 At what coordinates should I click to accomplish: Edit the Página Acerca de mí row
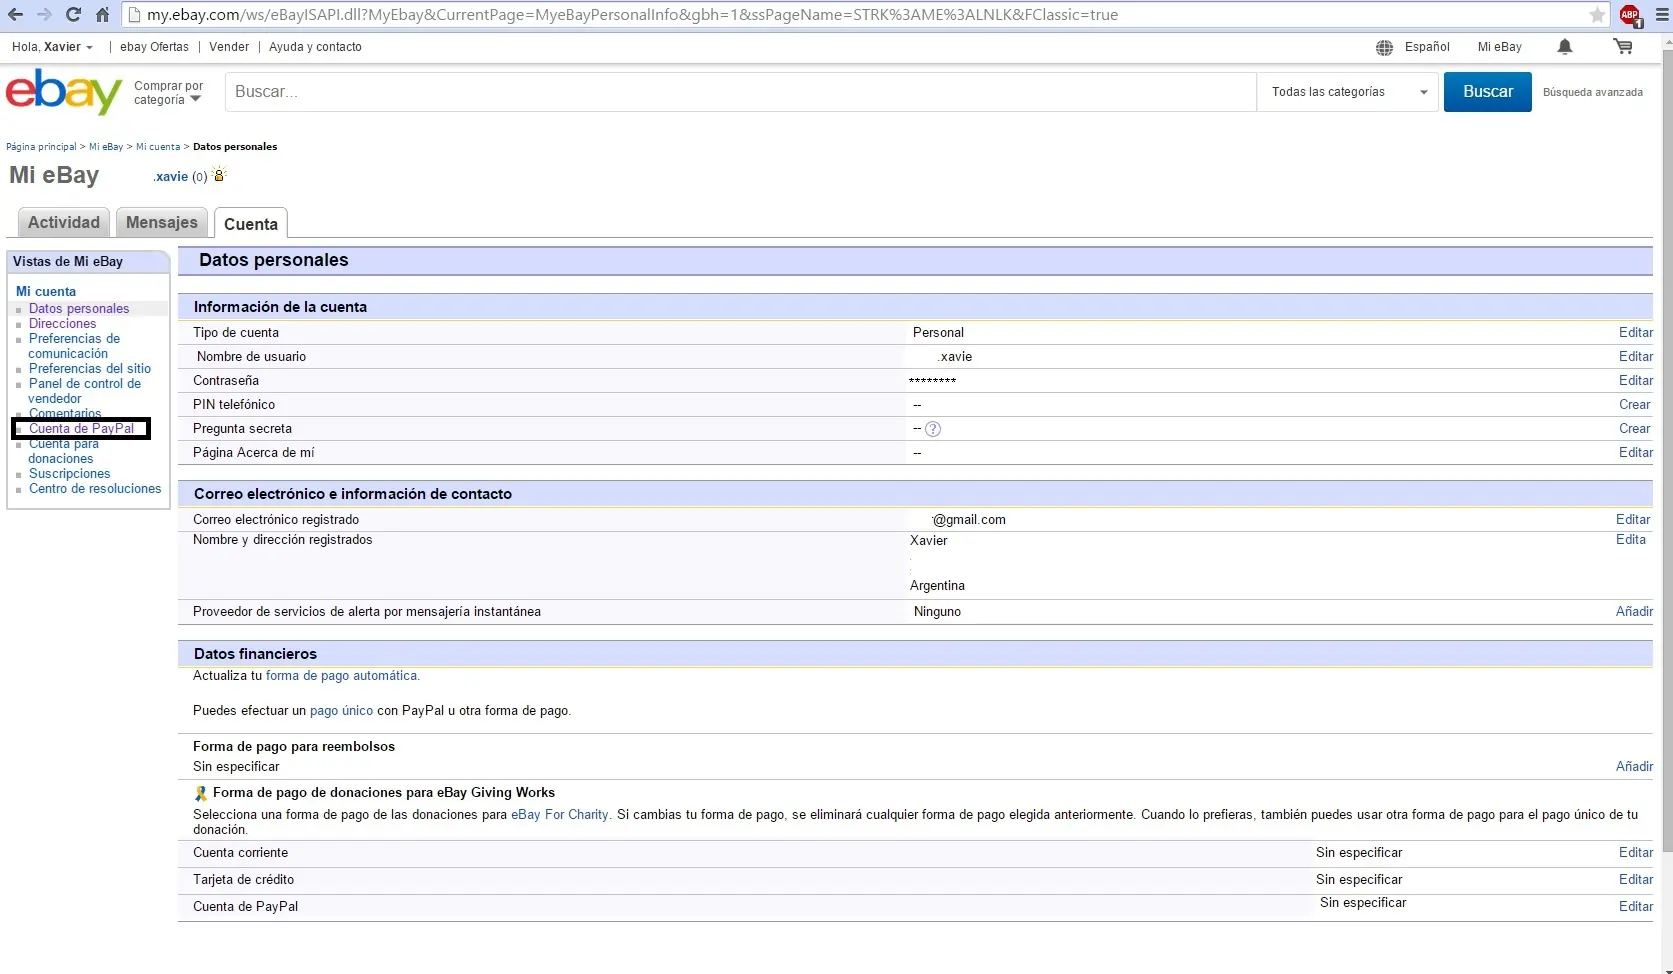click(1636, 453)
